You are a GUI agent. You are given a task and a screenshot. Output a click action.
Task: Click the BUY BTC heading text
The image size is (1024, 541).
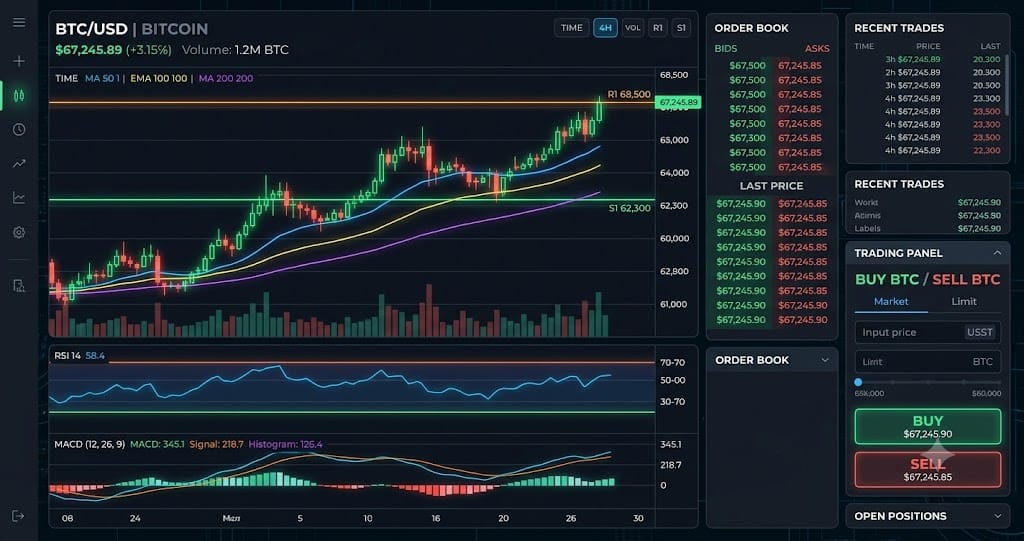887,279
